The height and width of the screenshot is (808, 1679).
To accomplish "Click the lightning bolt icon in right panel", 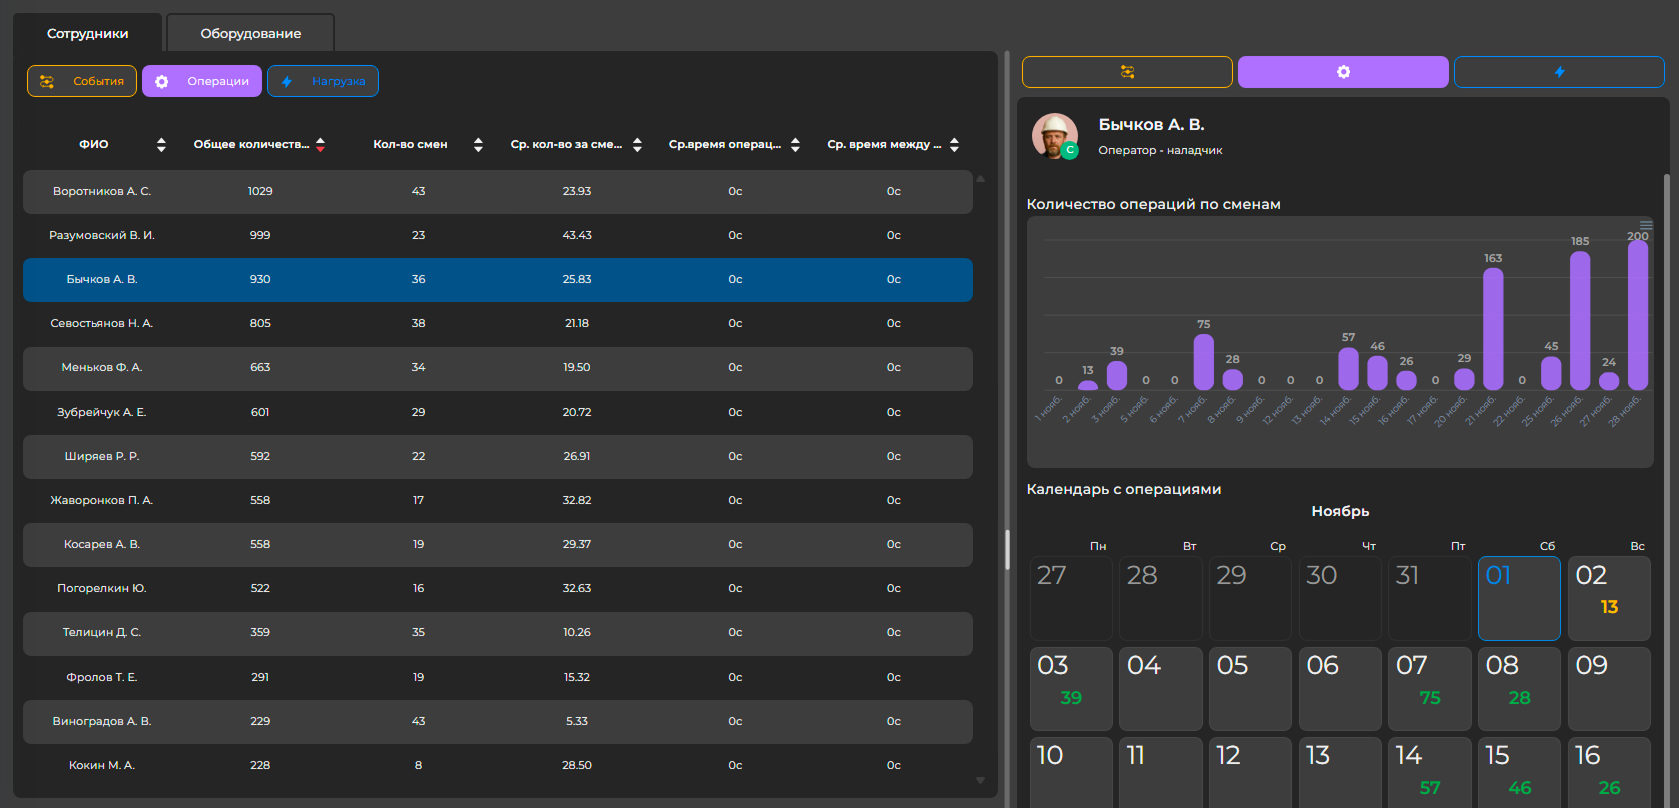I will coord(1559,72).
